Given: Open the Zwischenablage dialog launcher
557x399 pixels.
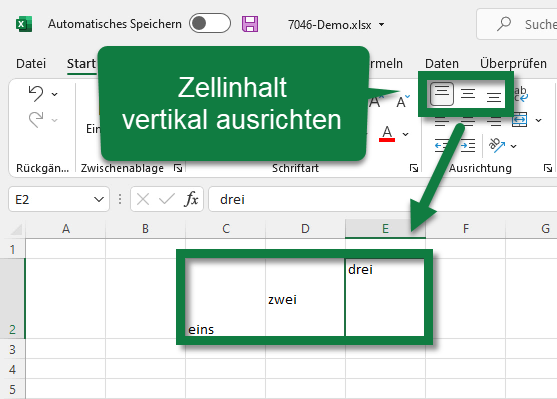Looking at the screenshot, I should click(178, 168).
